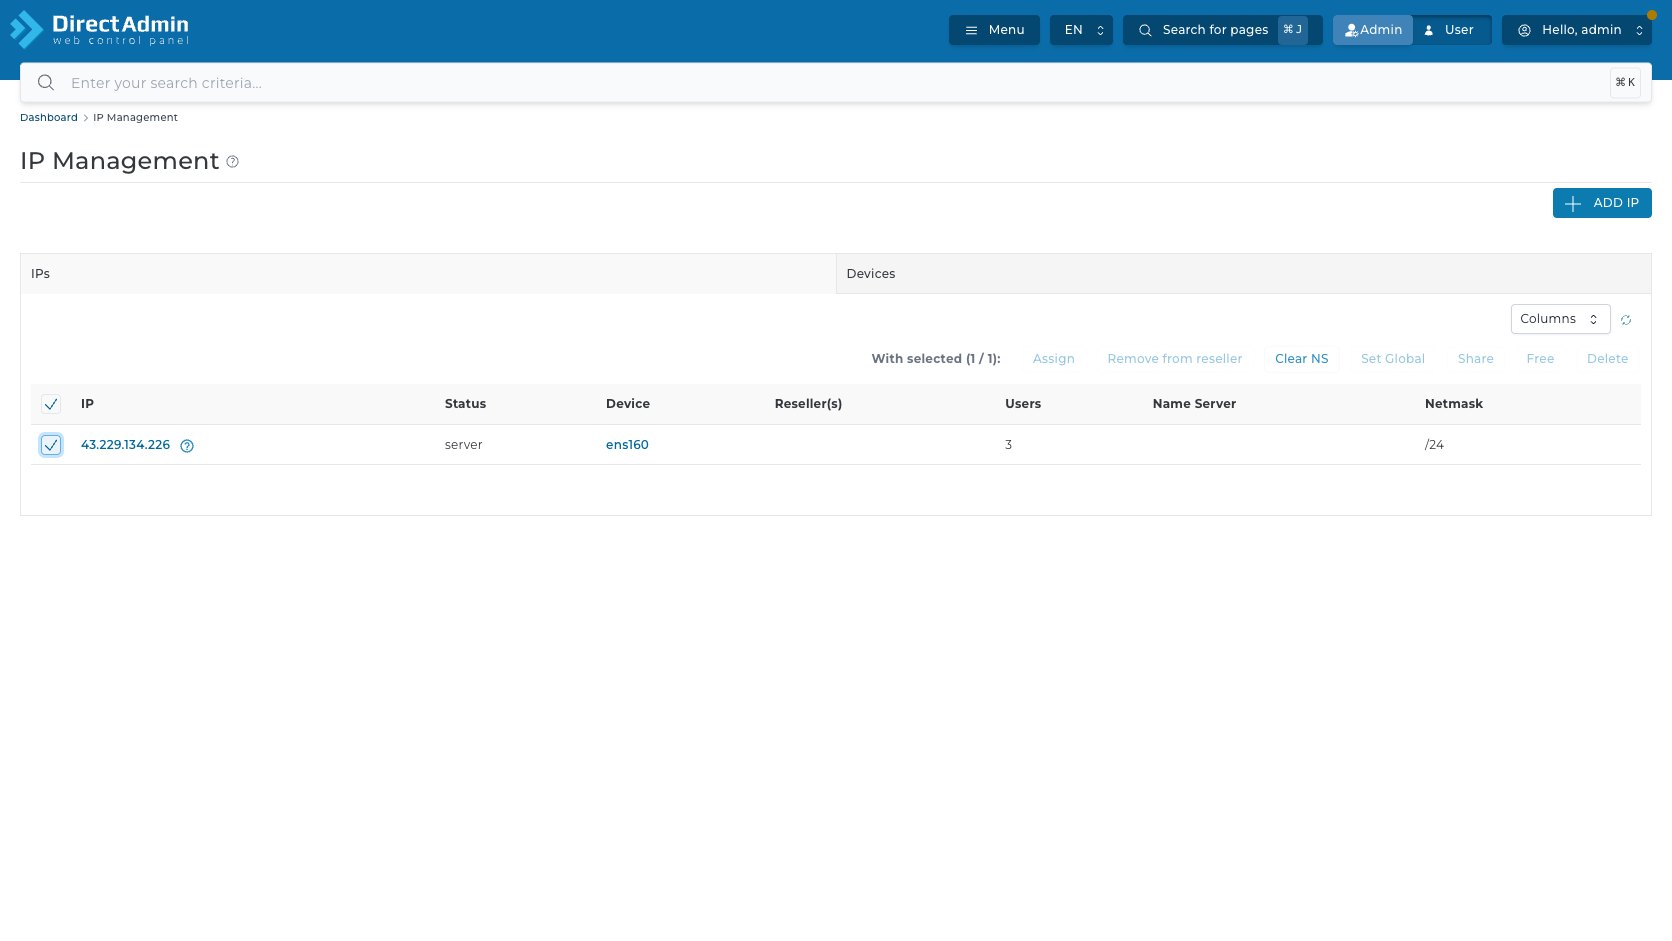Open the Columns dropdown
Image resolution: width=1672 pixels, height=941 pixels.
[x=1560, y=319]
